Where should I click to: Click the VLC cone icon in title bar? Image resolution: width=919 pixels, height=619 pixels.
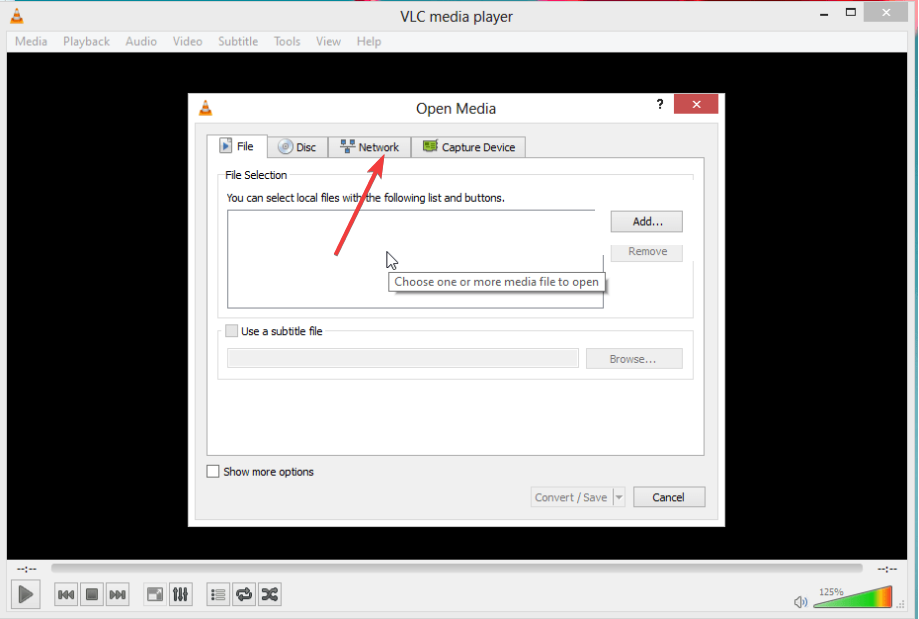point(17,16)
